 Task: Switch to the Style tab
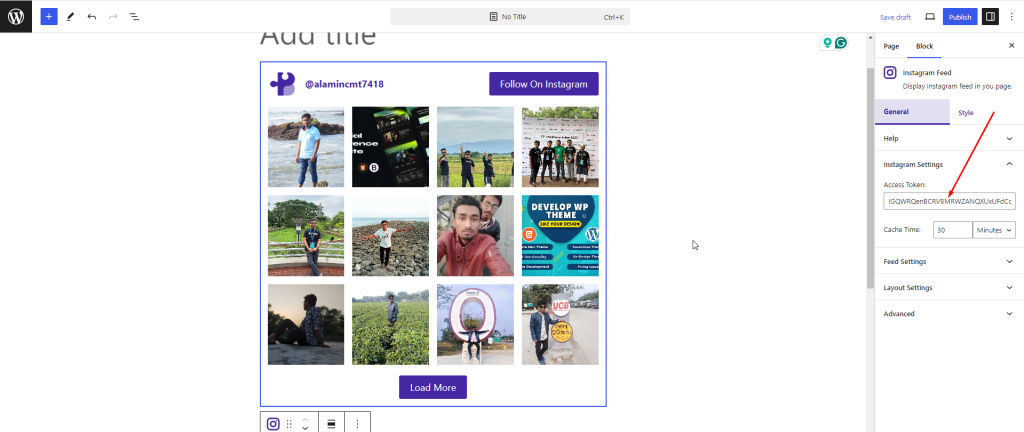[x=965, y=113]
